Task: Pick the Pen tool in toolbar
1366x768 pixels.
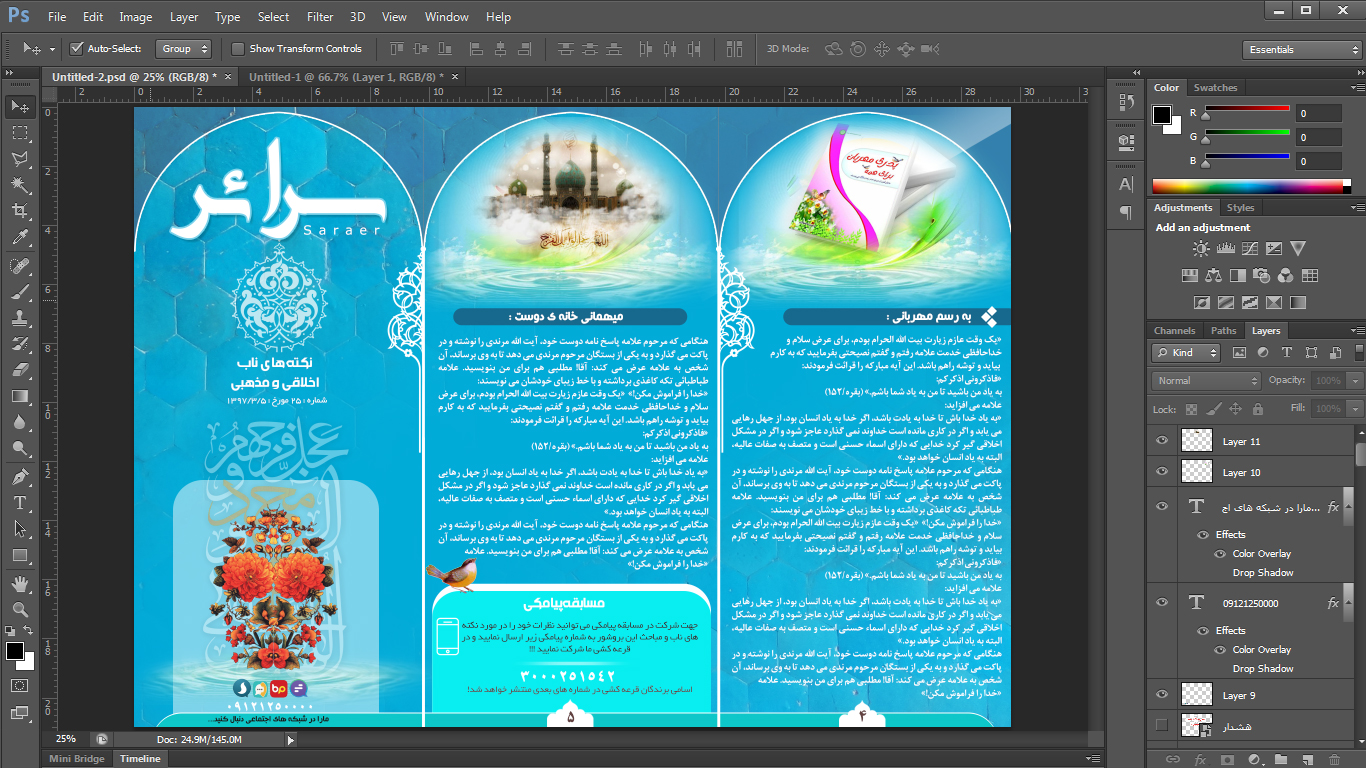Action: point(20,476)
